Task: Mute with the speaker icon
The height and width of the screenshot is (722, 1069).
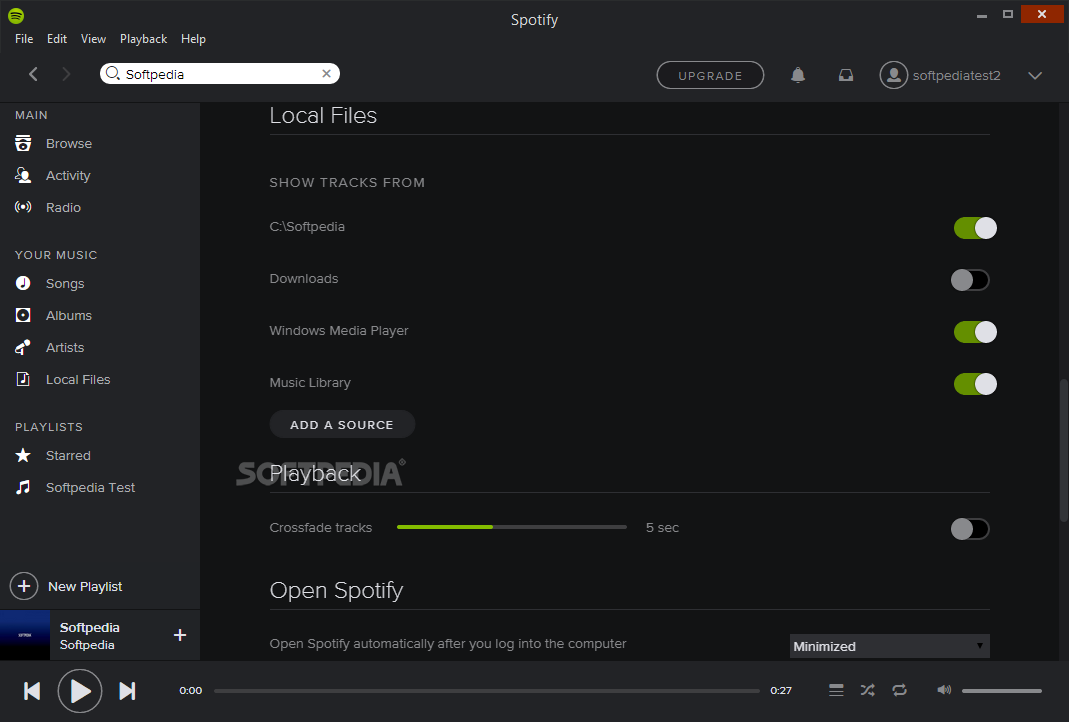Action: click(944, 690)
